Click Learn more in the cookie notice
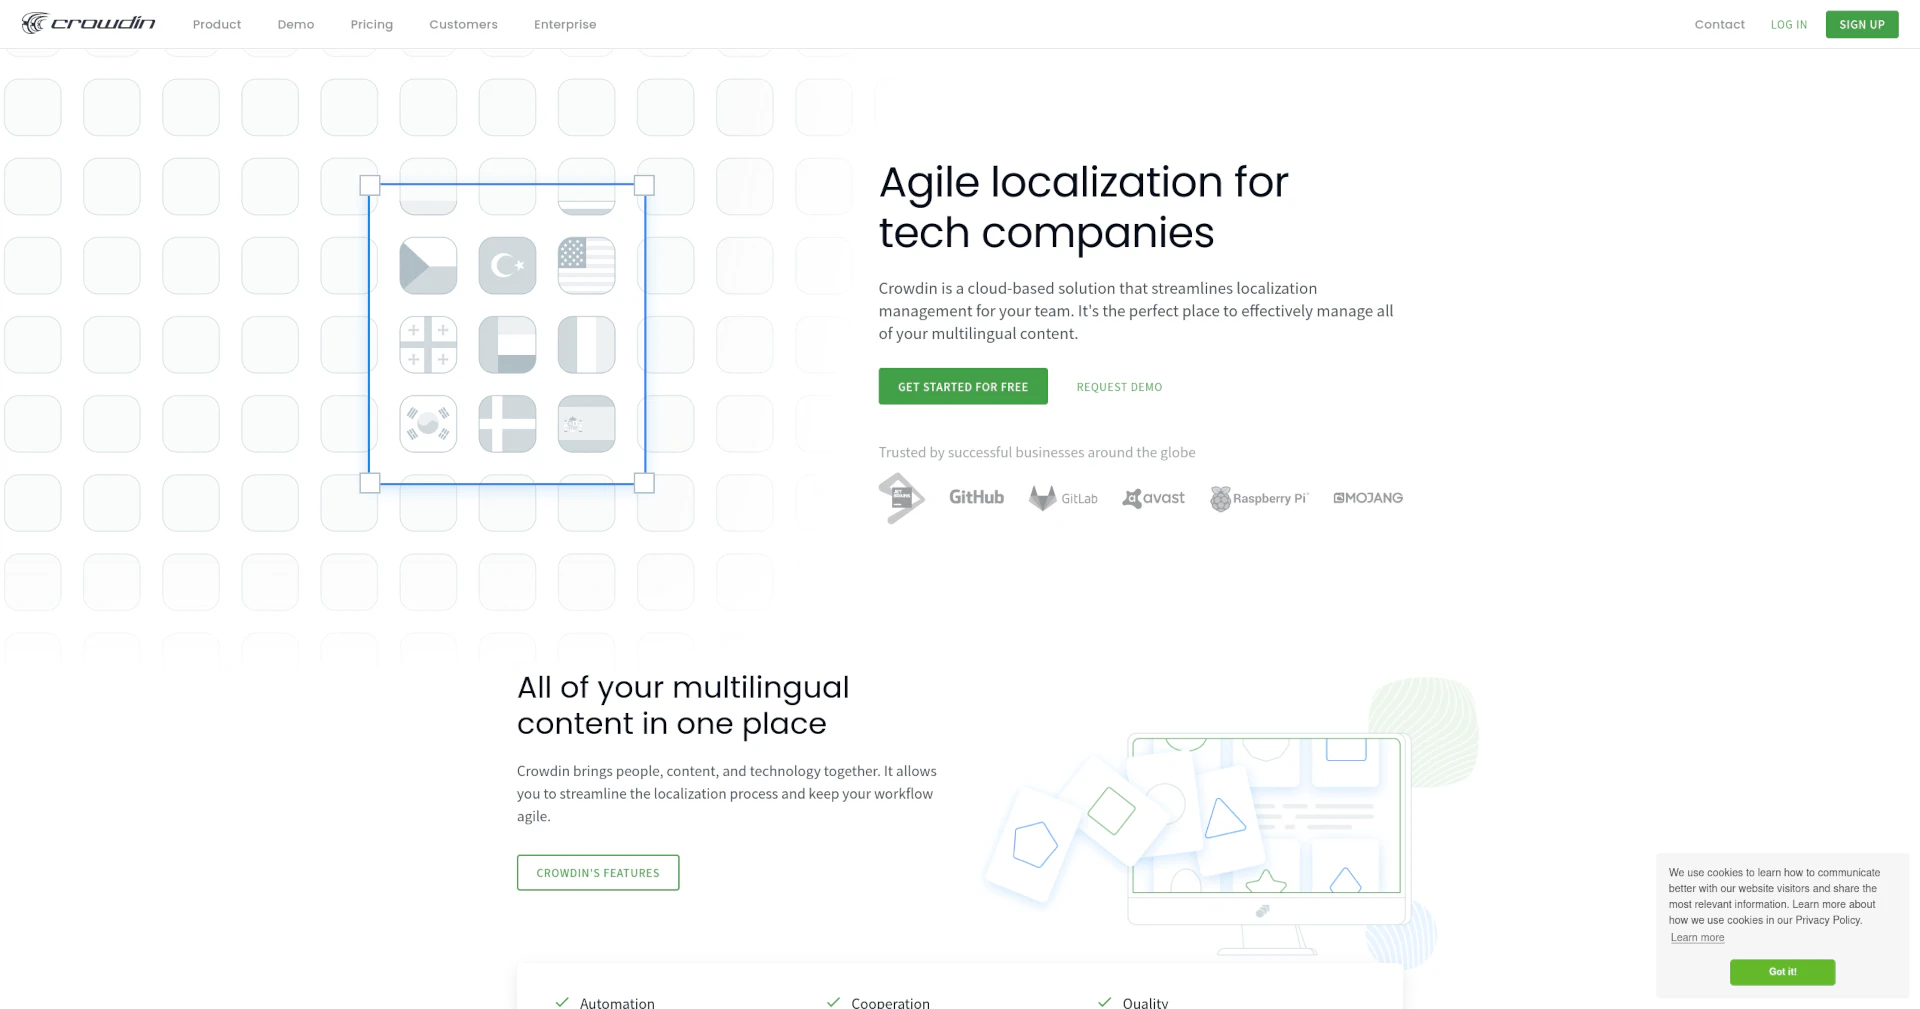Image resolution: width=1920 pixels, height=1009 pixels. click(1697, 938)
